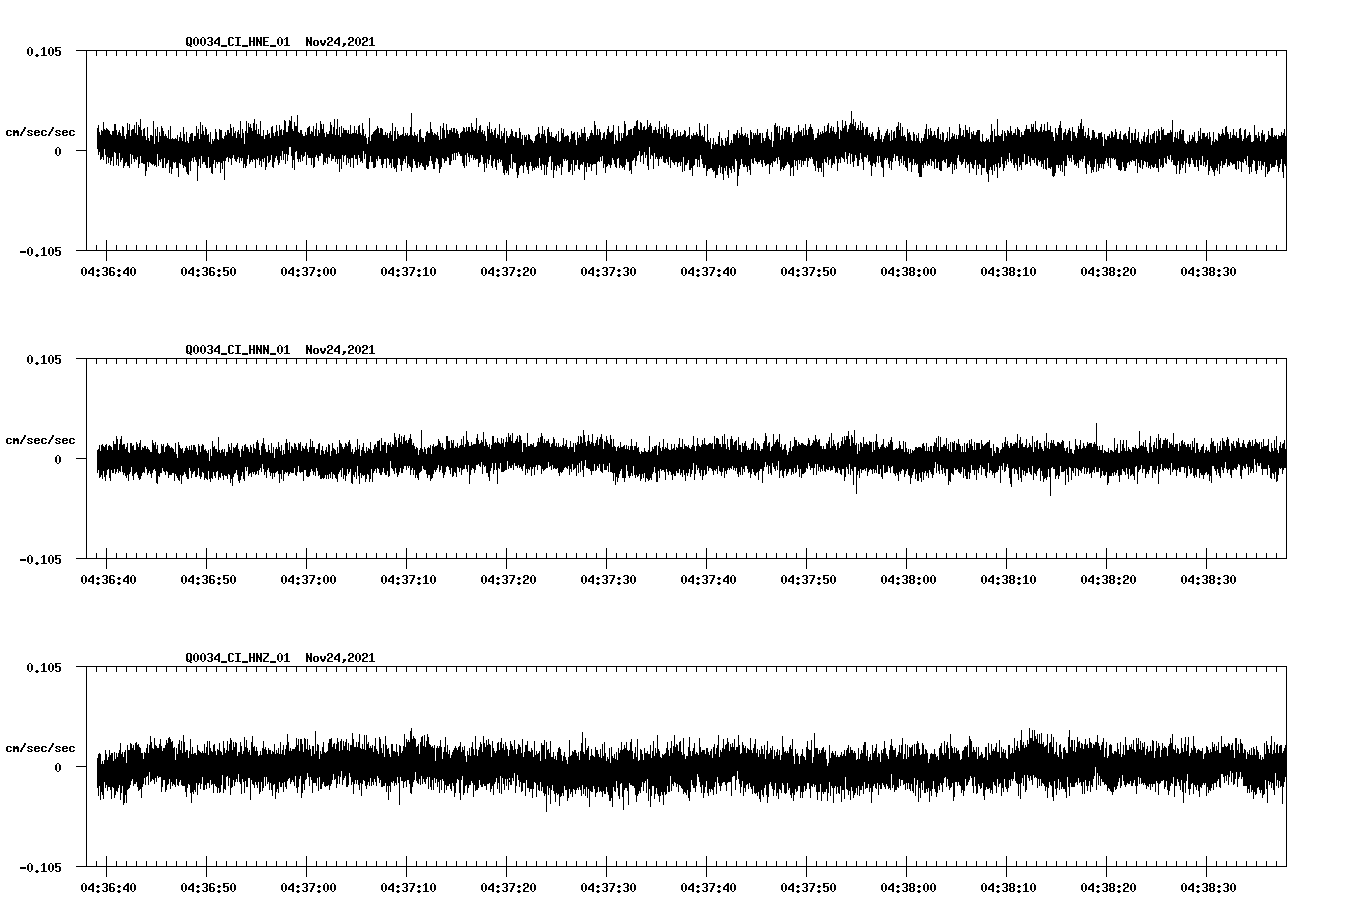Click the zero axis label on HNZ plot
This screenshot has width=1358, height=924.
click(x=58, y=767)
